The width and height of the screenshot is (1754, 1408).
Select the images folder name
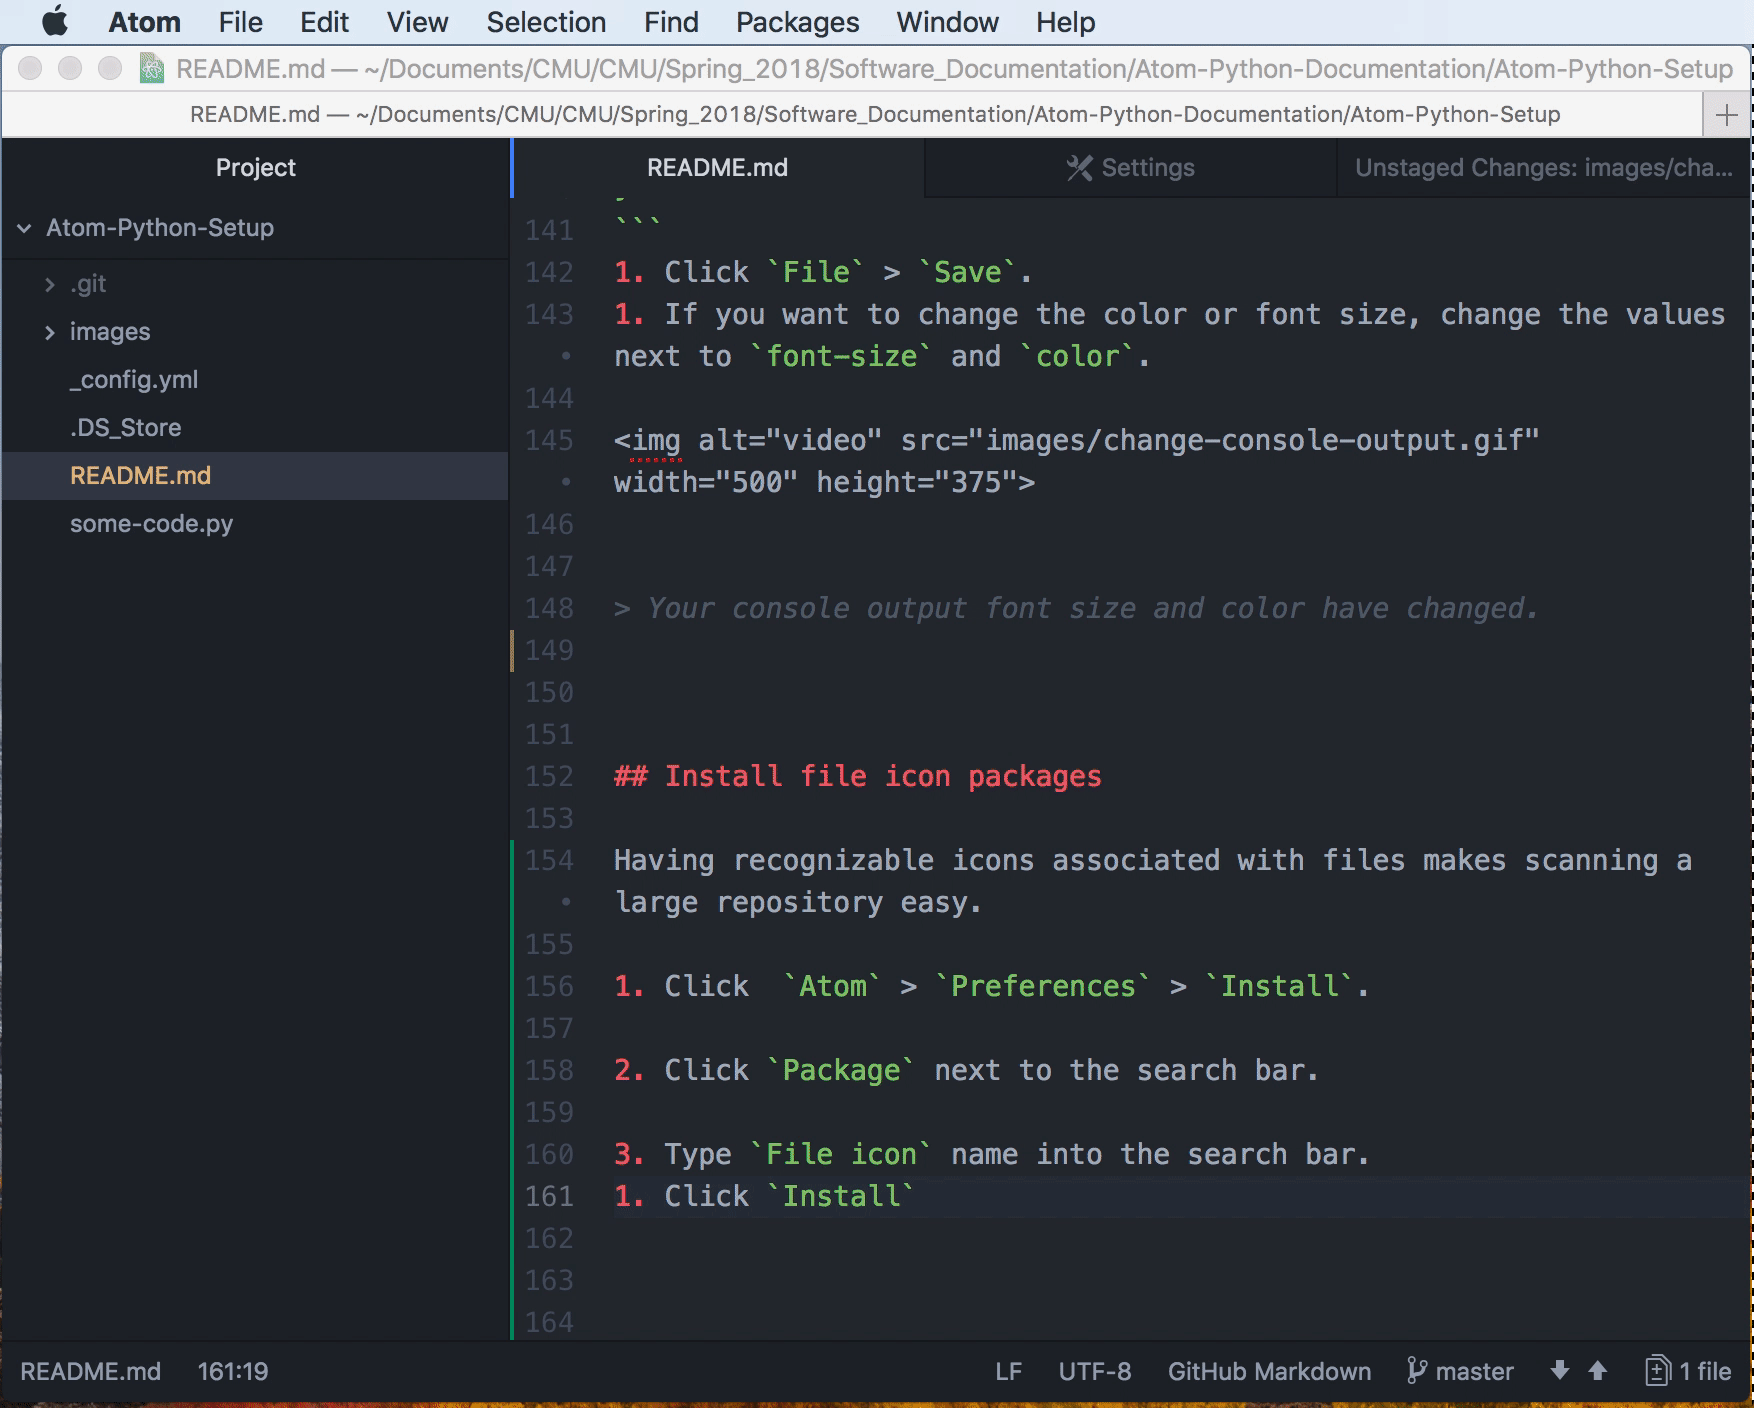point(110,332)
